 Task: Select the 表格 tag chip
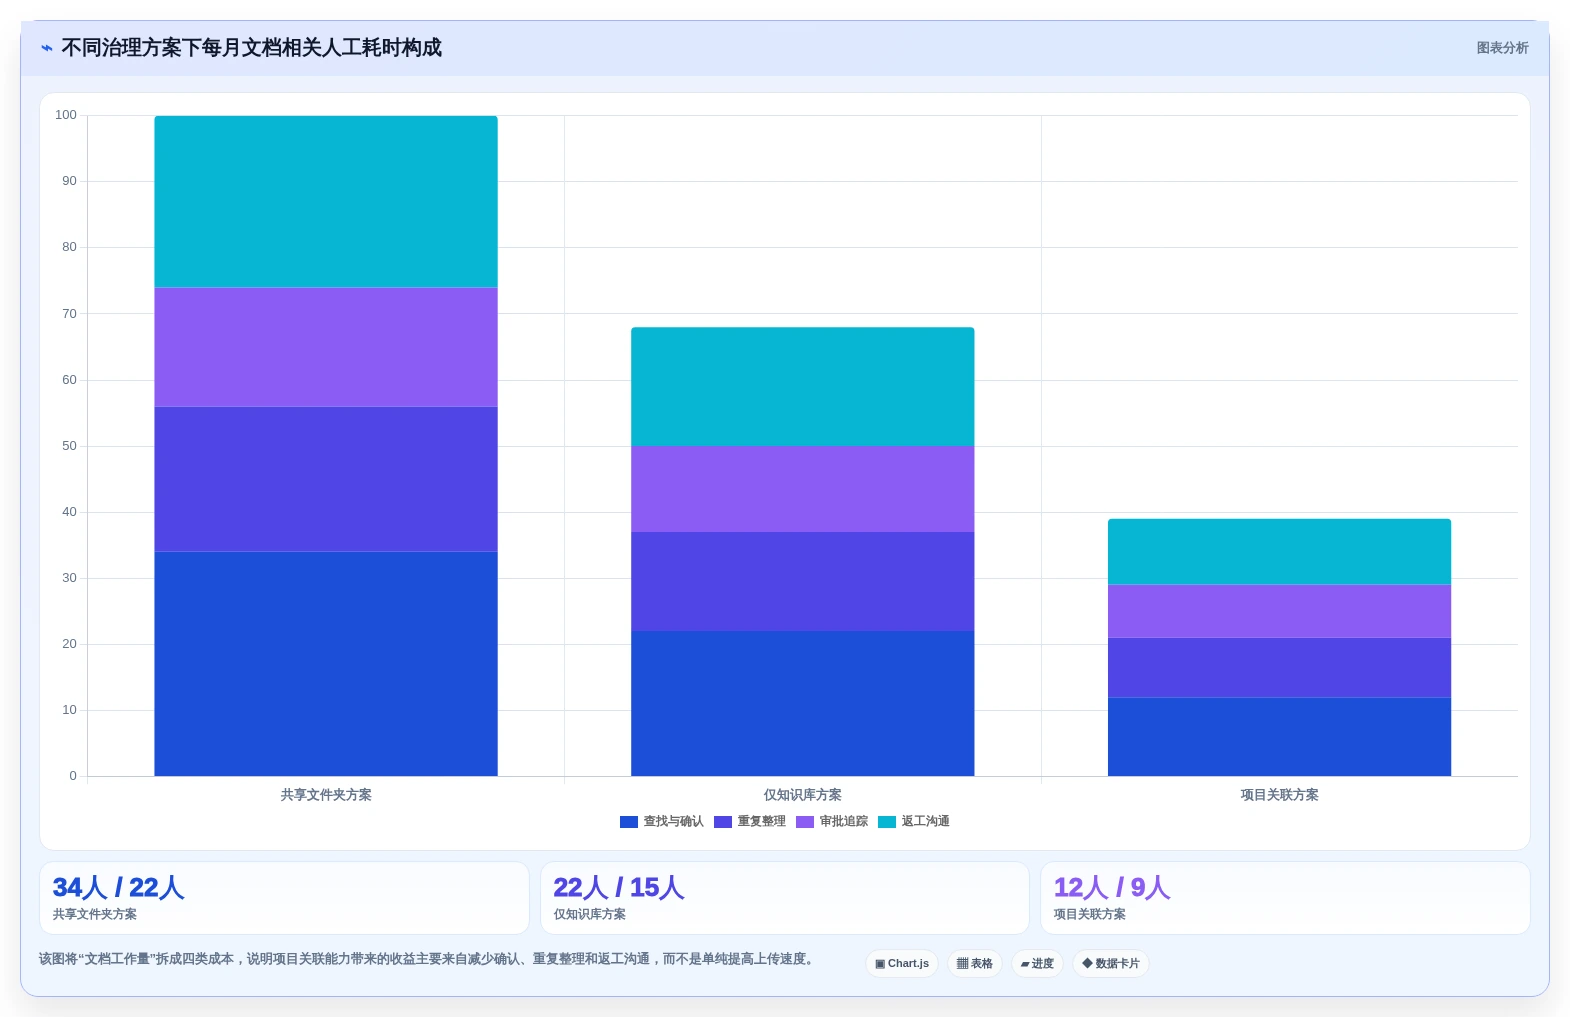tap(975, 964)
